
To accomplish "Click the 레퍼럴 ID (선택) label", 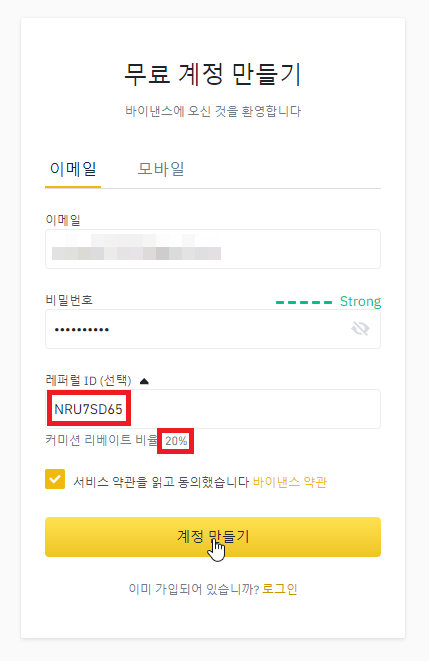I will [88, 380].
